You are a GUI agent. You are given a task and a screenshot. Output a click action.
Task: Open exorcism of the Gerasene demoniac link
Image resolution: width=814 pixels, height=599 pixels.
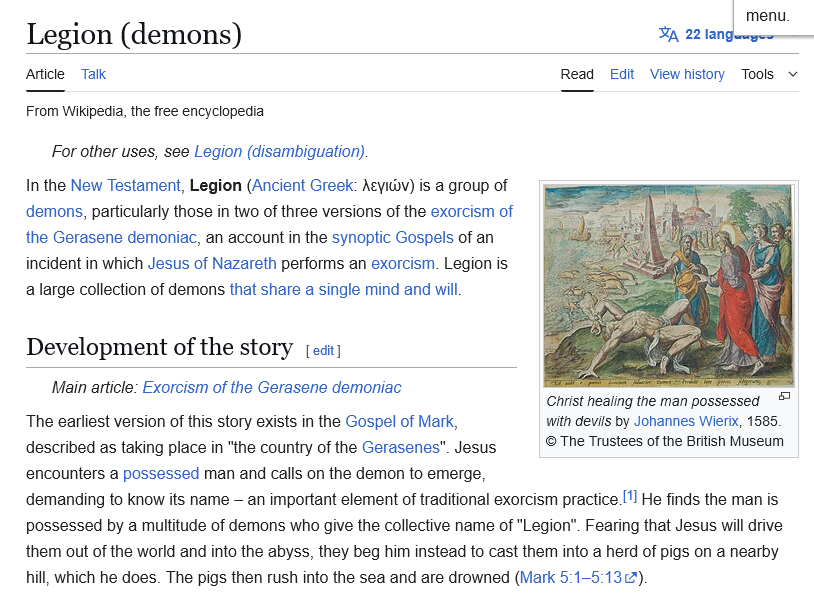tap(471, 211)
